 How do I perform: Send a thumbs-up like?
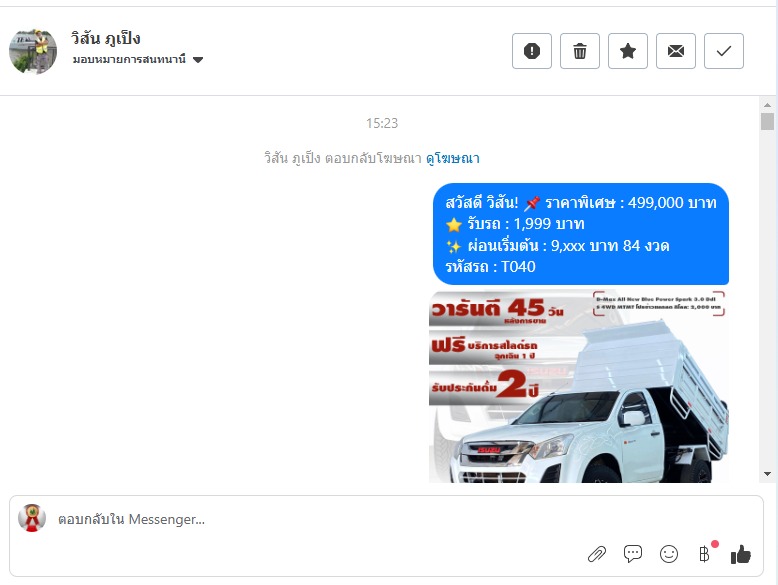740,554
